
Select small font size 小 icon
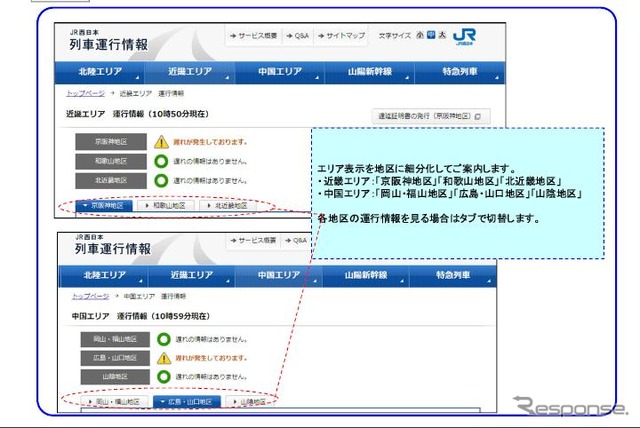pyautogui.click(x=420, y=35)
